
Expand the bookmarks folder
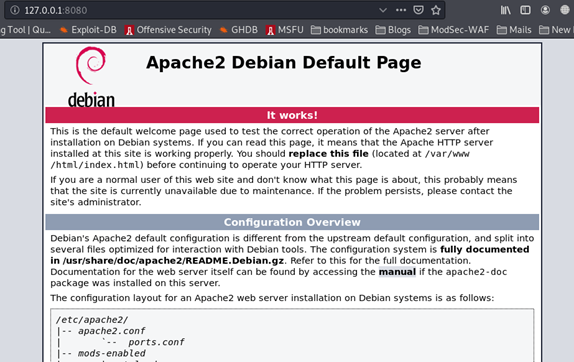[339, 30]
